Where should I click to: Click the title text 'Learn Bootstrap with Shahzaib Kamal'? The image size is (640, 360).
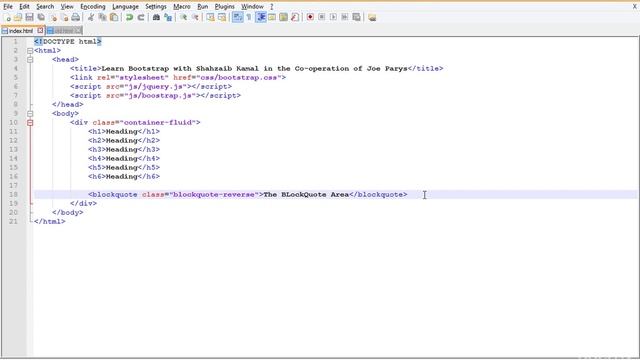180,69
